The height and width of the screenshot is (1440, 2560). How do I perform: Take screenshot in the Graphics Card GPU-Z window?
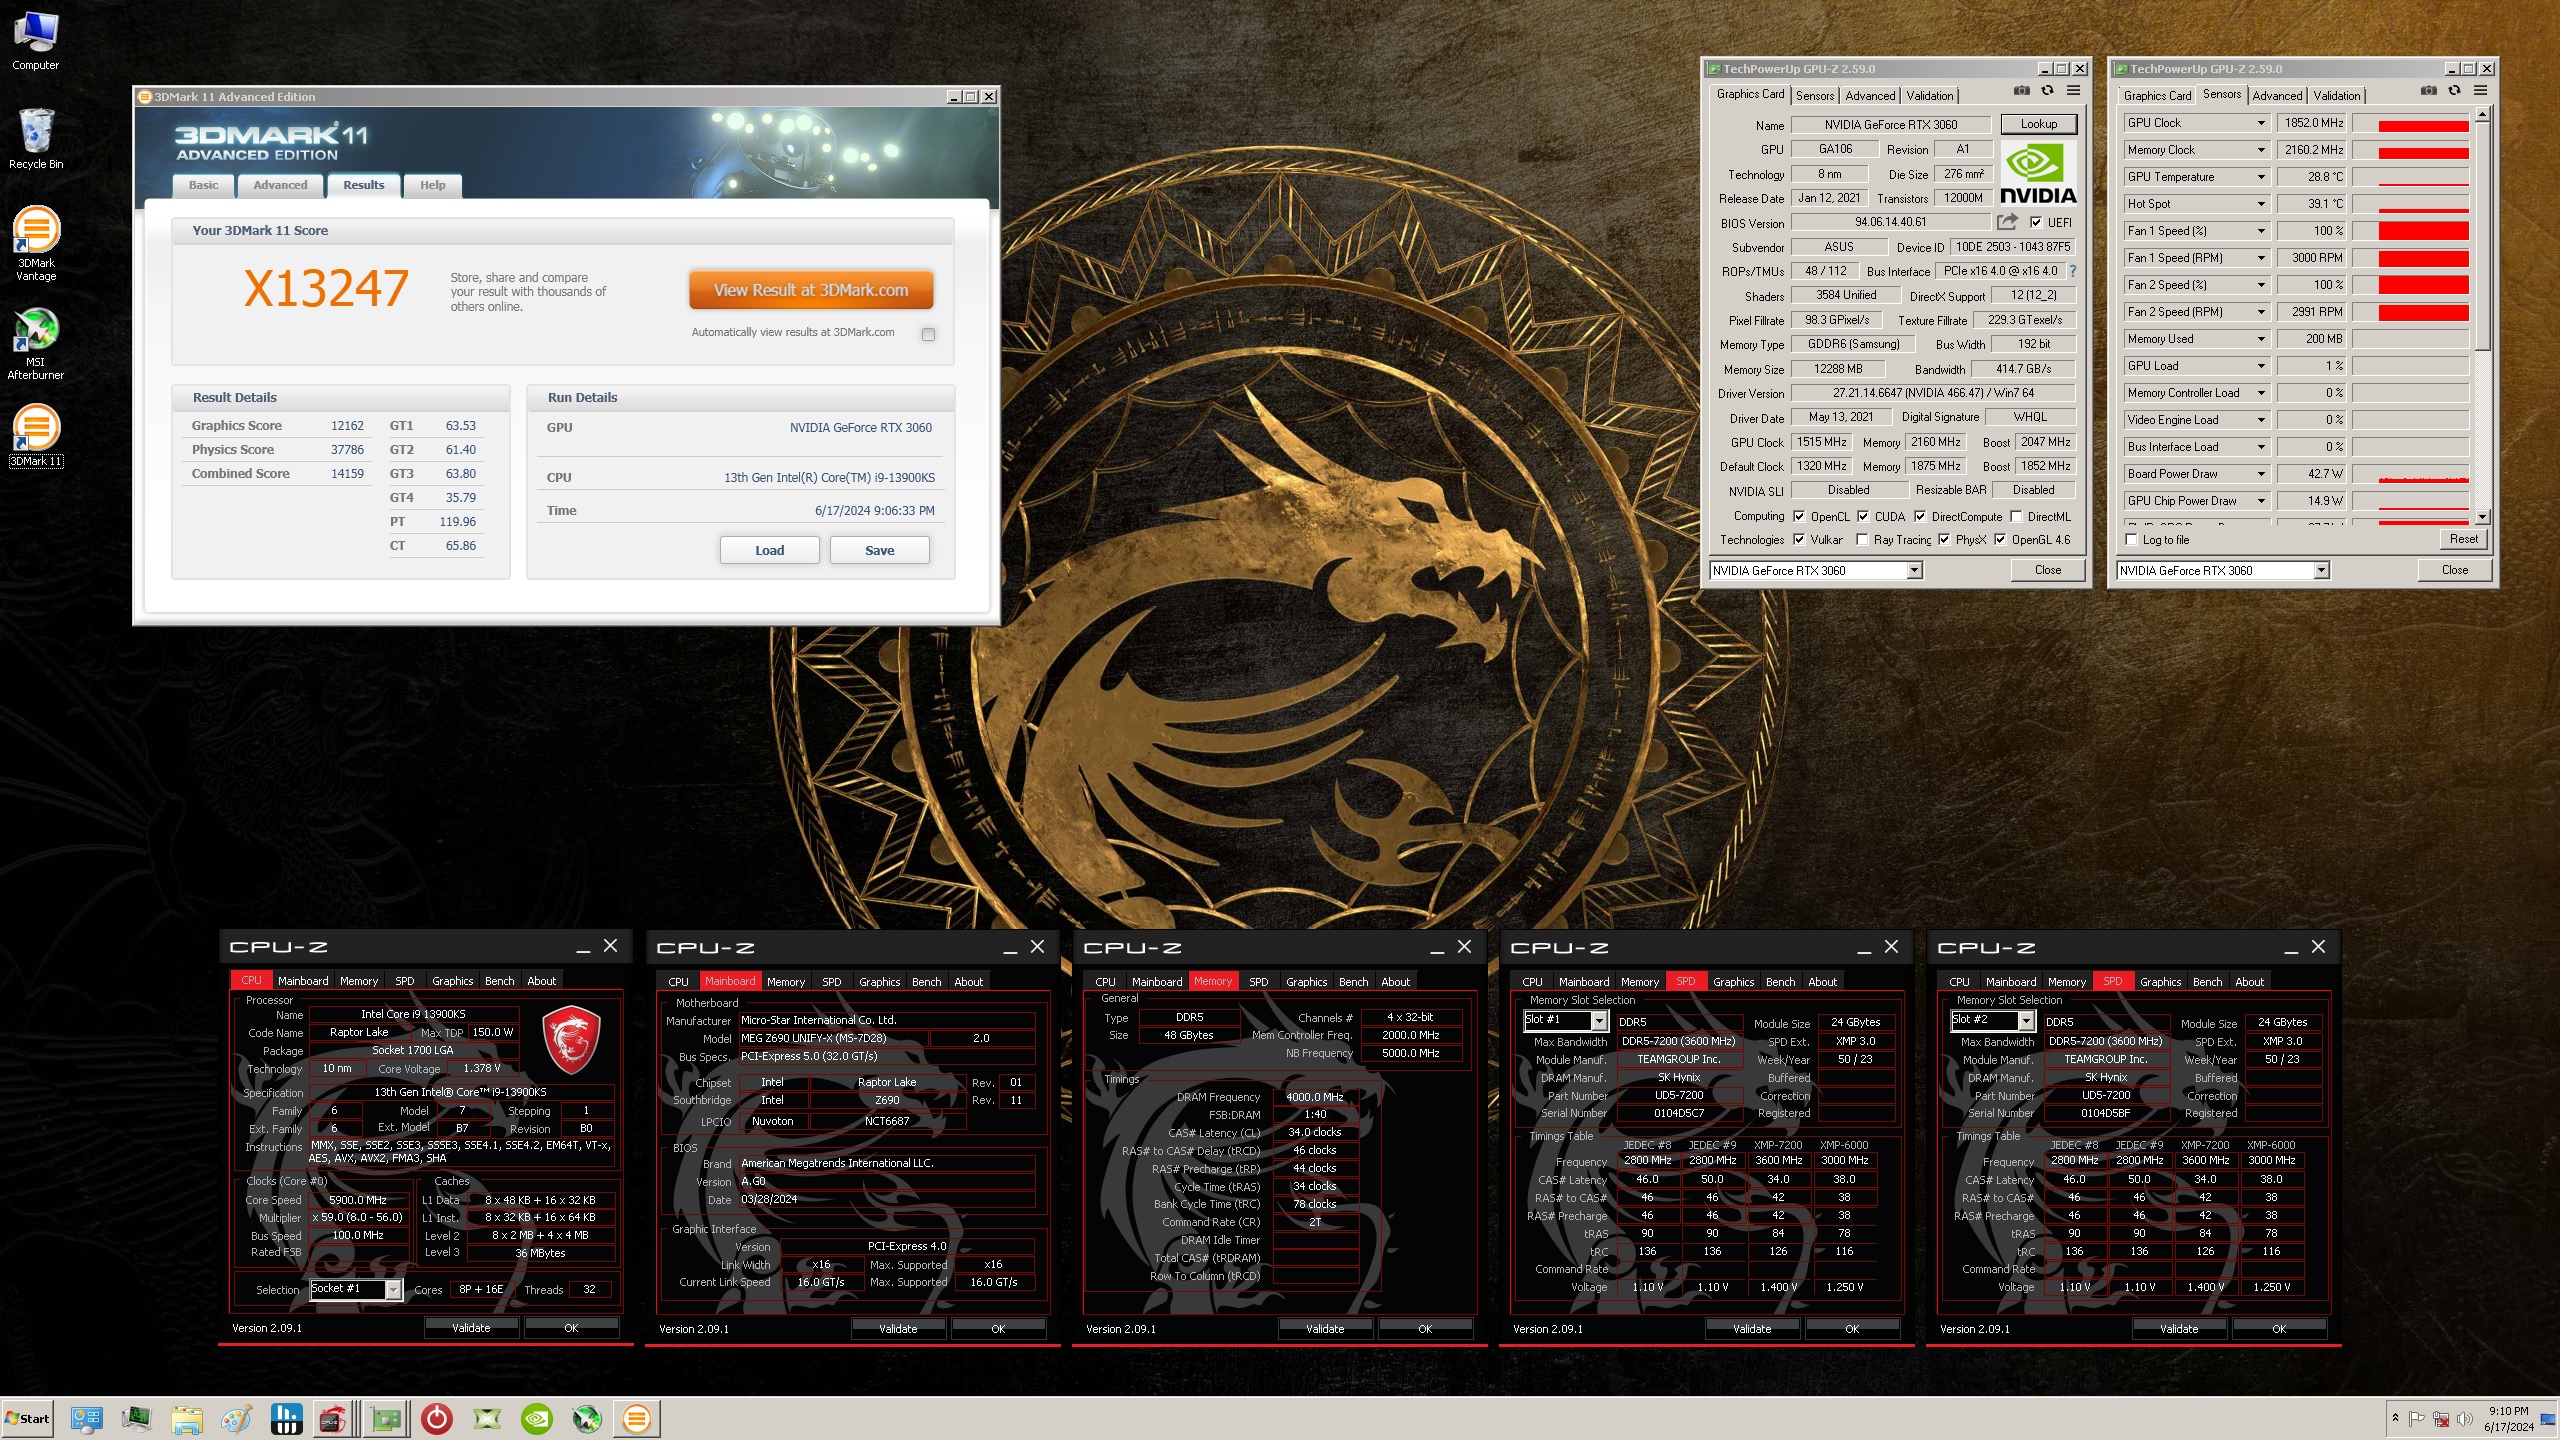[2021, 91]
